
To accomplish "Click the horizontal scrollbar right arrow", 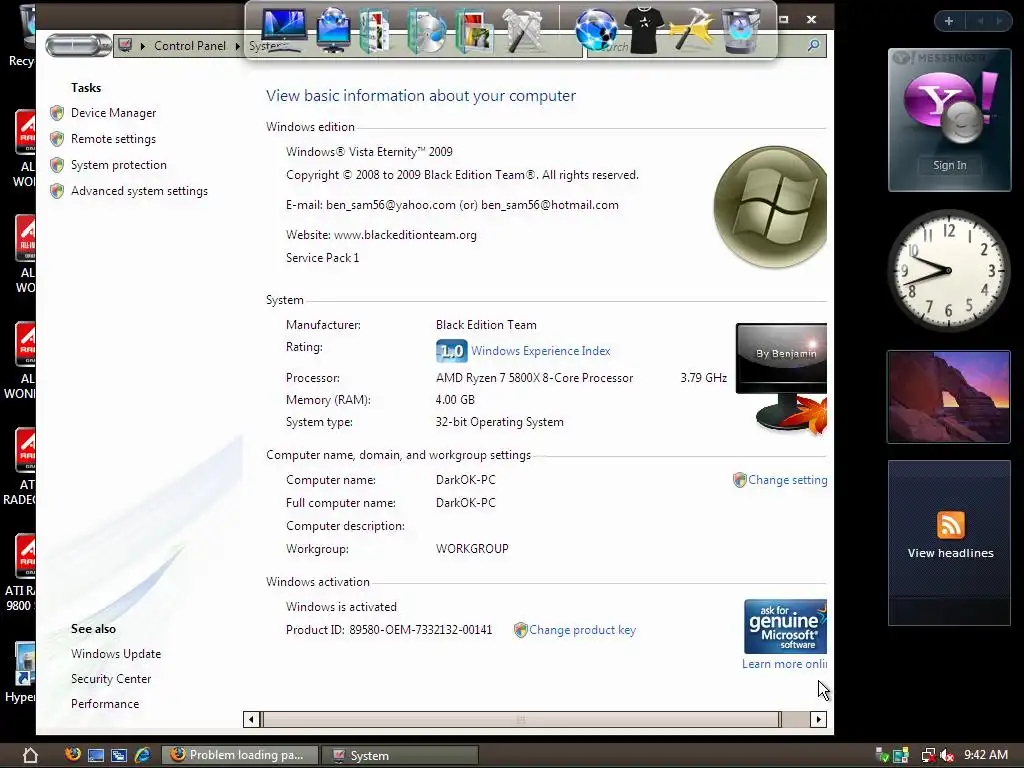I will click(x=818, y=720).
